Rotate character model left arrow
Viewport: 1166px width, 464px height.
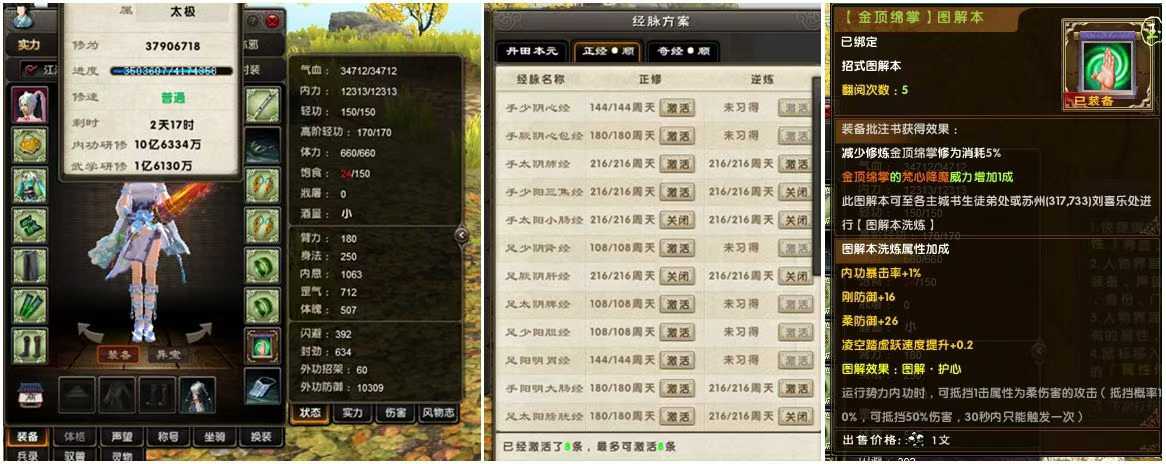tap(91, 332)
